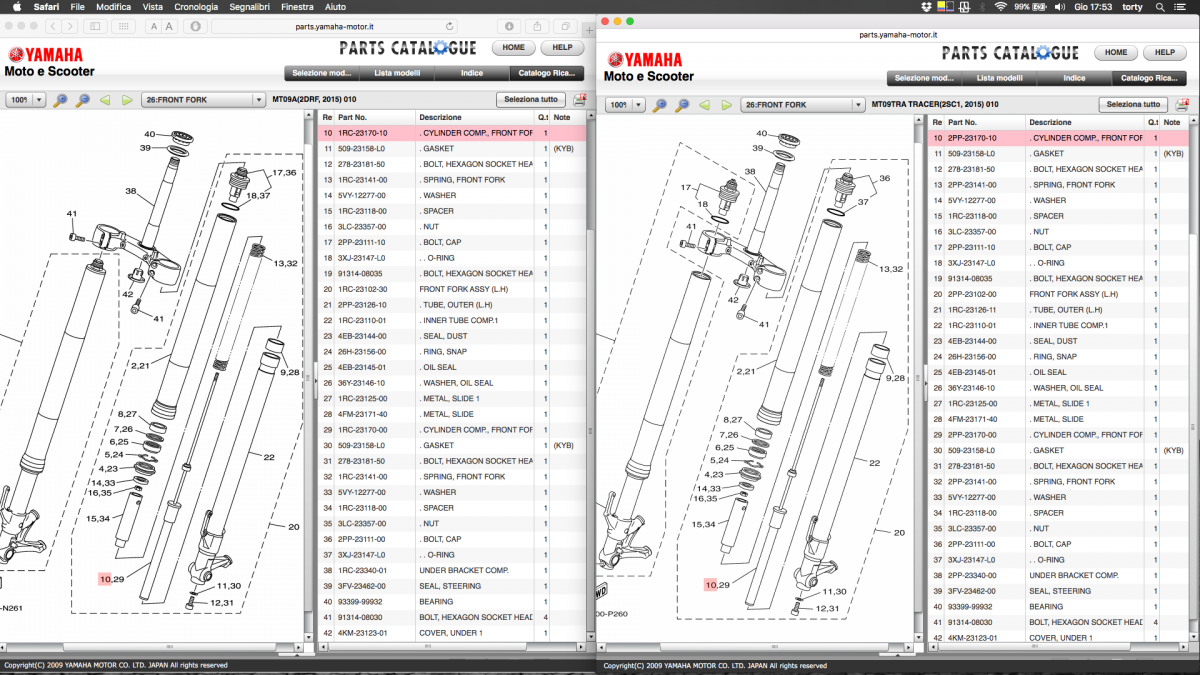
Task: Open the Finestra menu
Action: [298, 7]
